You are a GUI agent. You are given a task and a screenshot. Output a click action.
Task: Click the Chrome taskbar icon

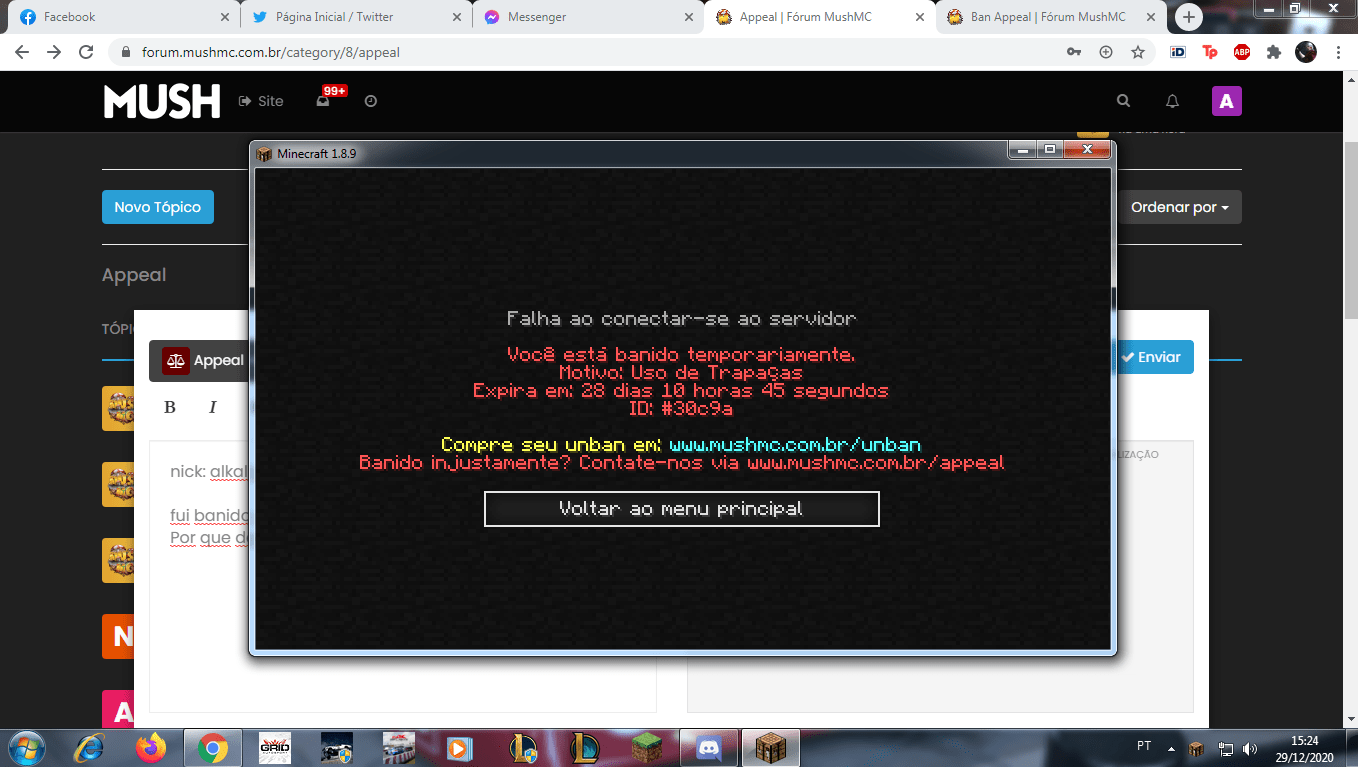(212, 748)
